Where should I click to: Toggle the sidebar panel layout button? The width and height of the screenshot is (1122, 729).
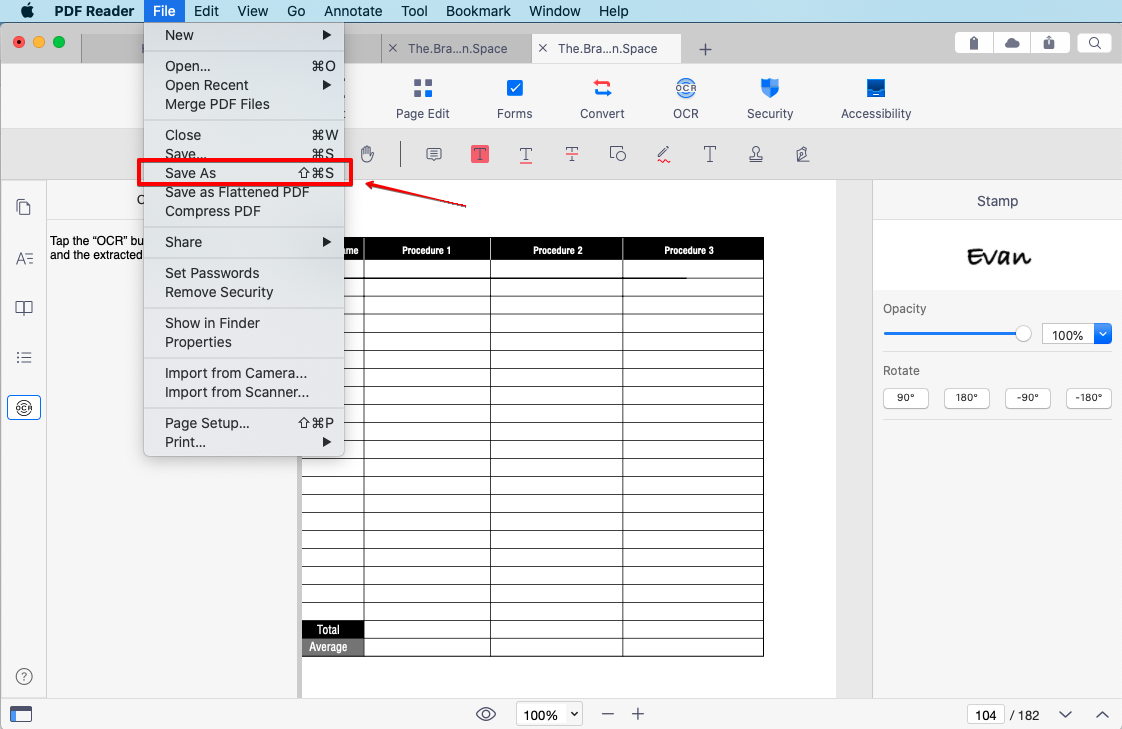(x=21, y=714)
